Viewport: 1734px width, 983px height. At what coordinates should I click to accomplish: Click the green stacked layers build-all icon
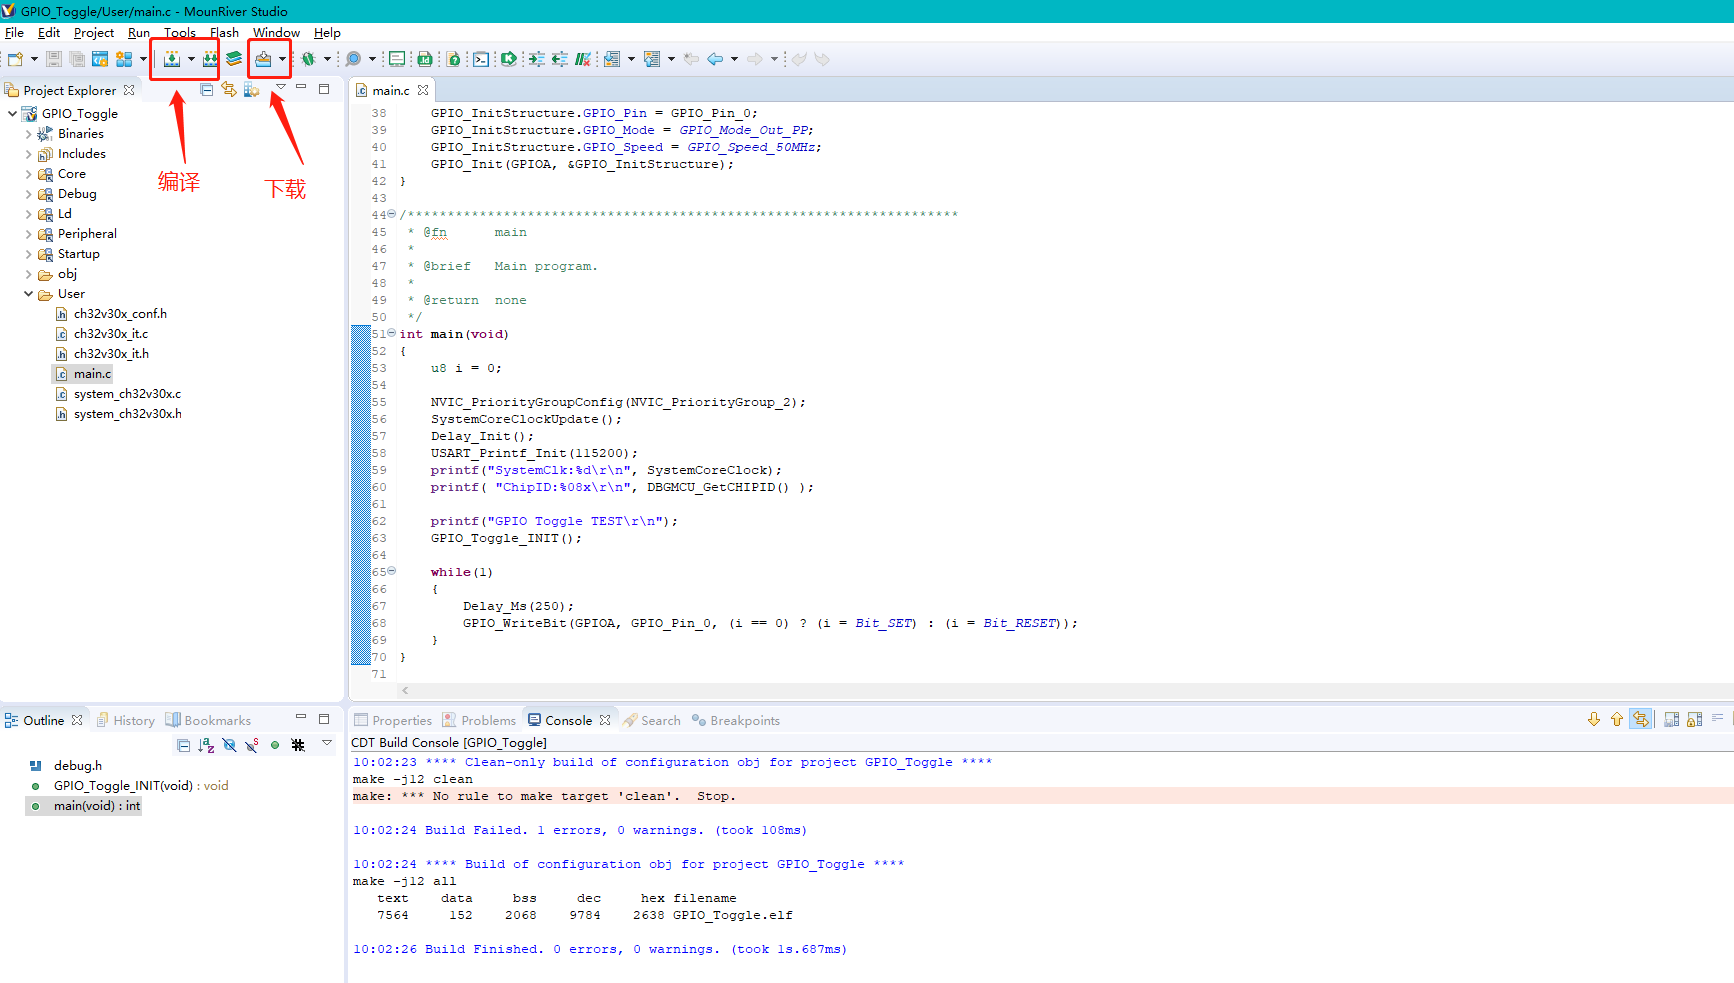tap(234, 59)
